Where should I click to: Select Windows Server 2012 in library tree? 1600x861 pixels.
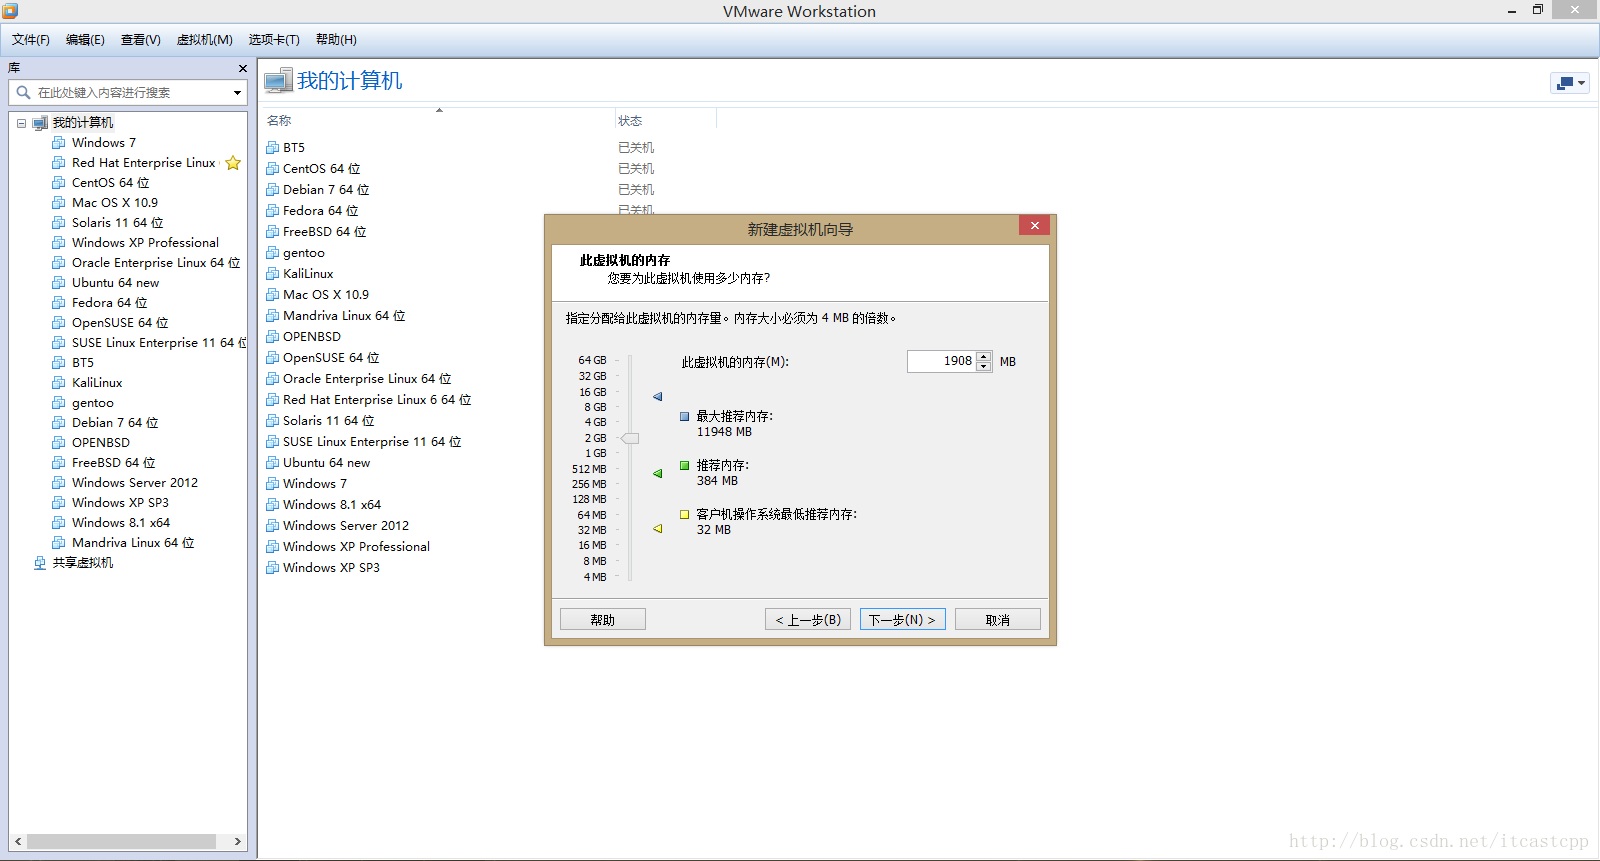coord(135,483)
